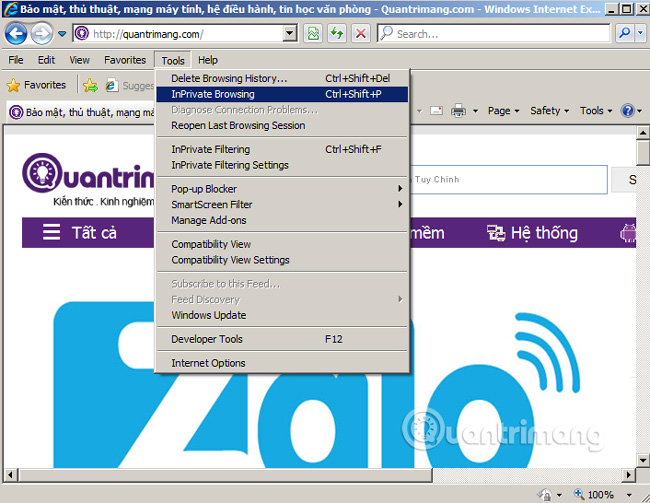Select the Quantrimang browser tab
This screenshot has height=503, width=650.
[81, 112]
